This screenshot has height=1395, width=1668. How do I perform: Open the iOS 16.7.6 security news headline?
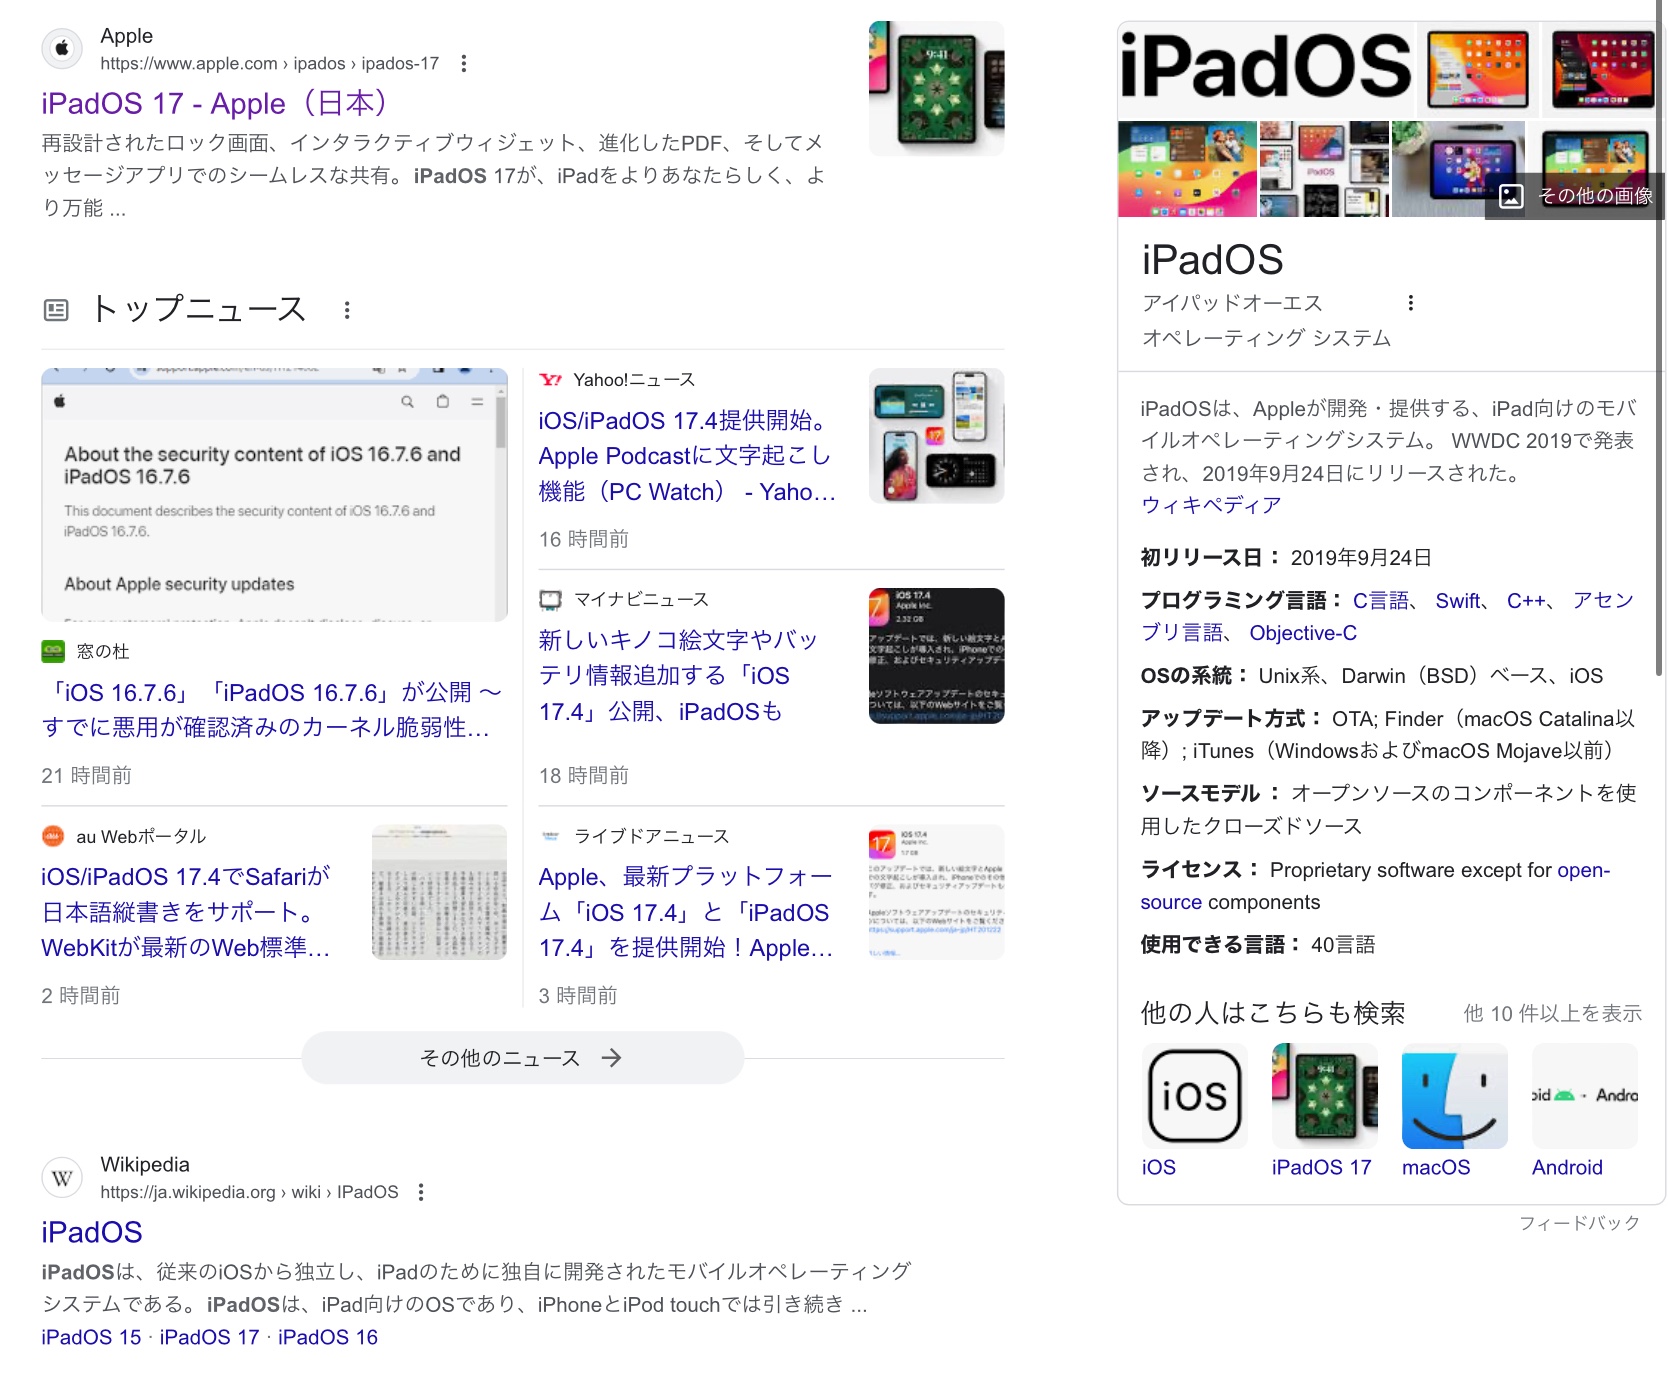[x=272, y=710]
